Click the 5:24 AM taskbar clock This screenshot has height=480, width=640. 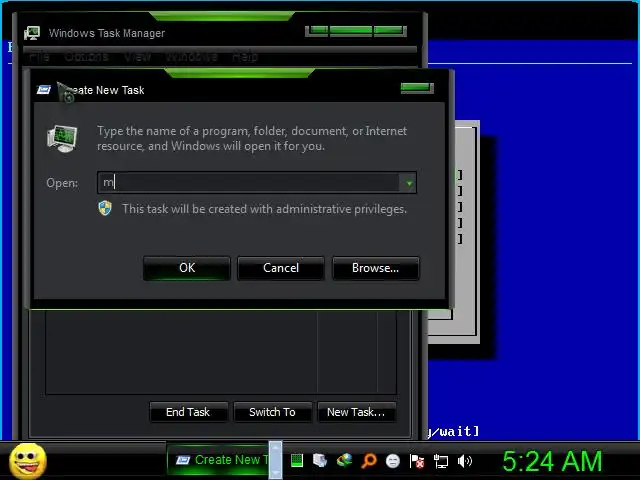pos(552,461)
